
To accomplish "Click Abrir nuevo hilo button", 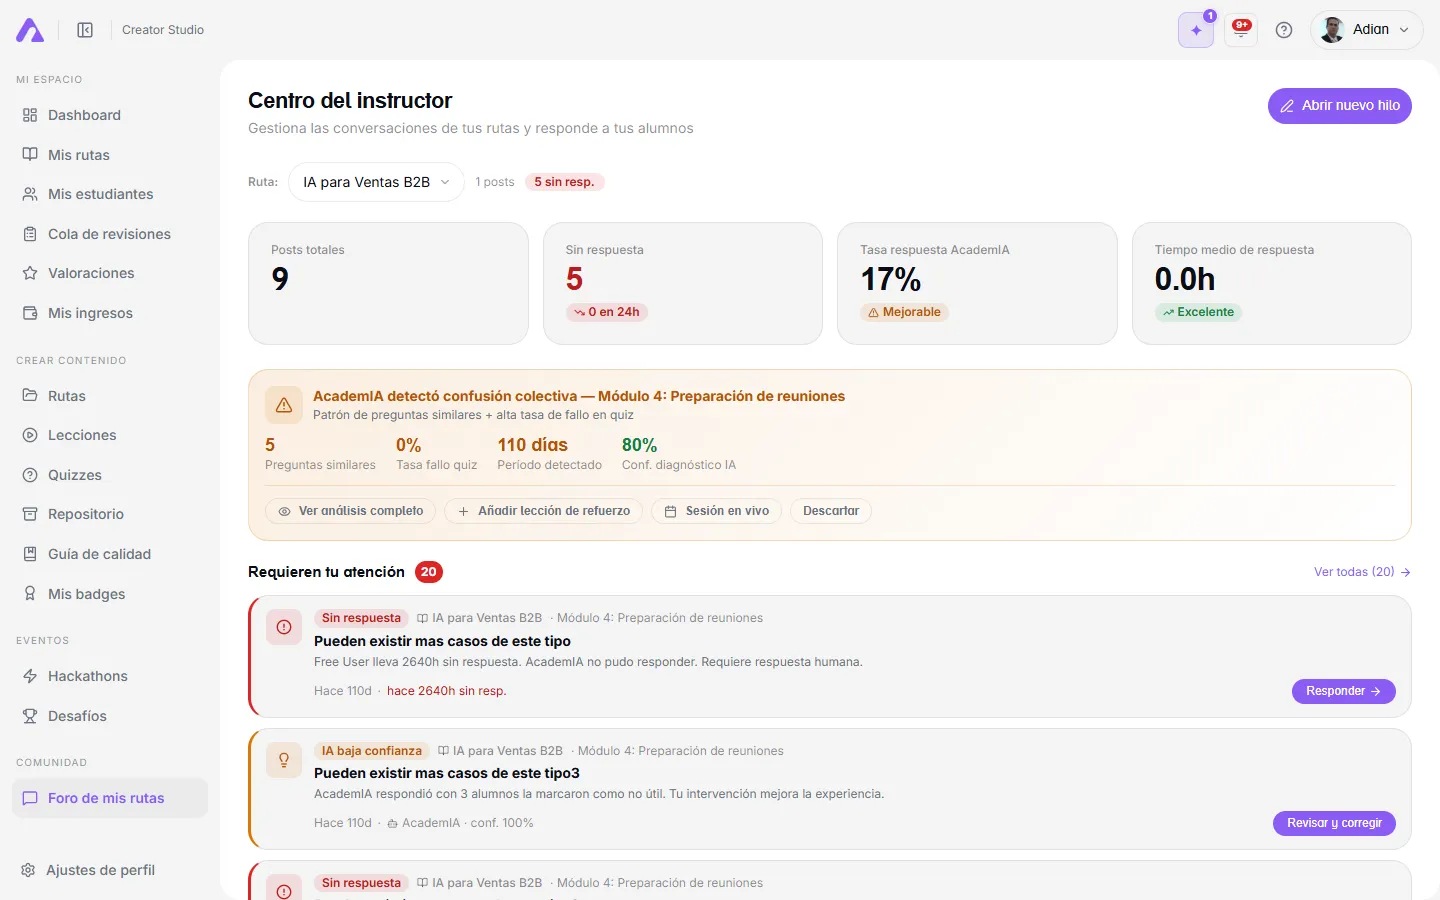I will pos(1340,105).
